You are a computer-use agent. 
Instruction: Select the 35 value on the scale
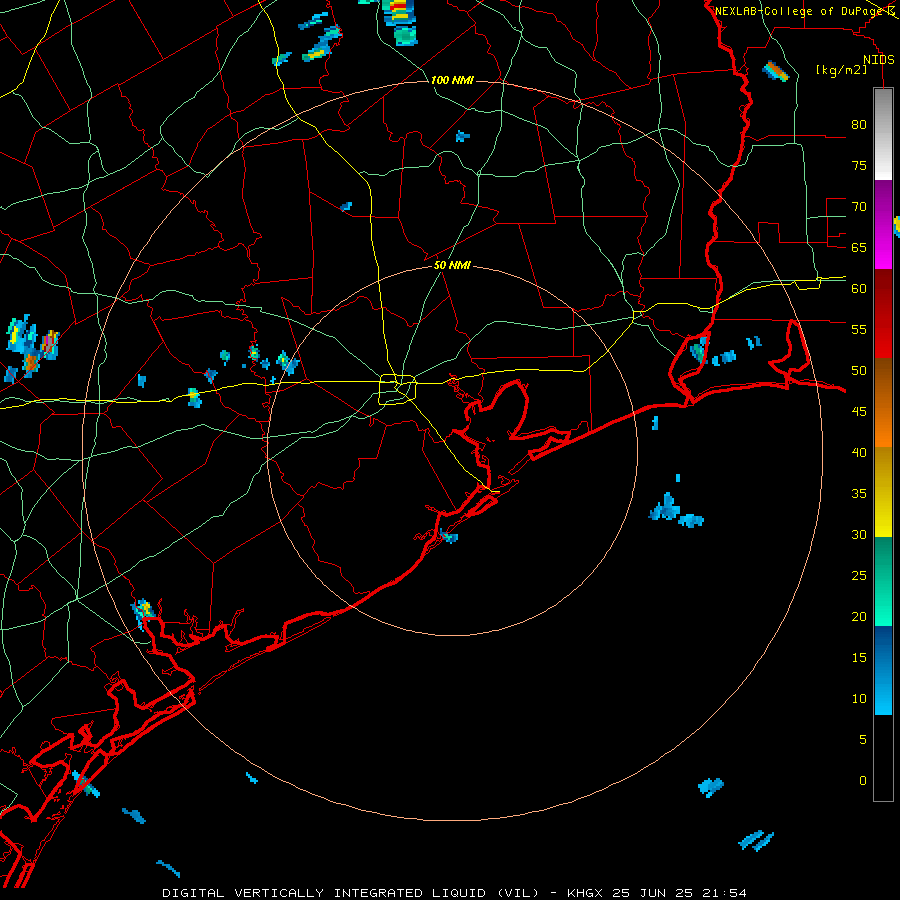click(x=859, y=494)
